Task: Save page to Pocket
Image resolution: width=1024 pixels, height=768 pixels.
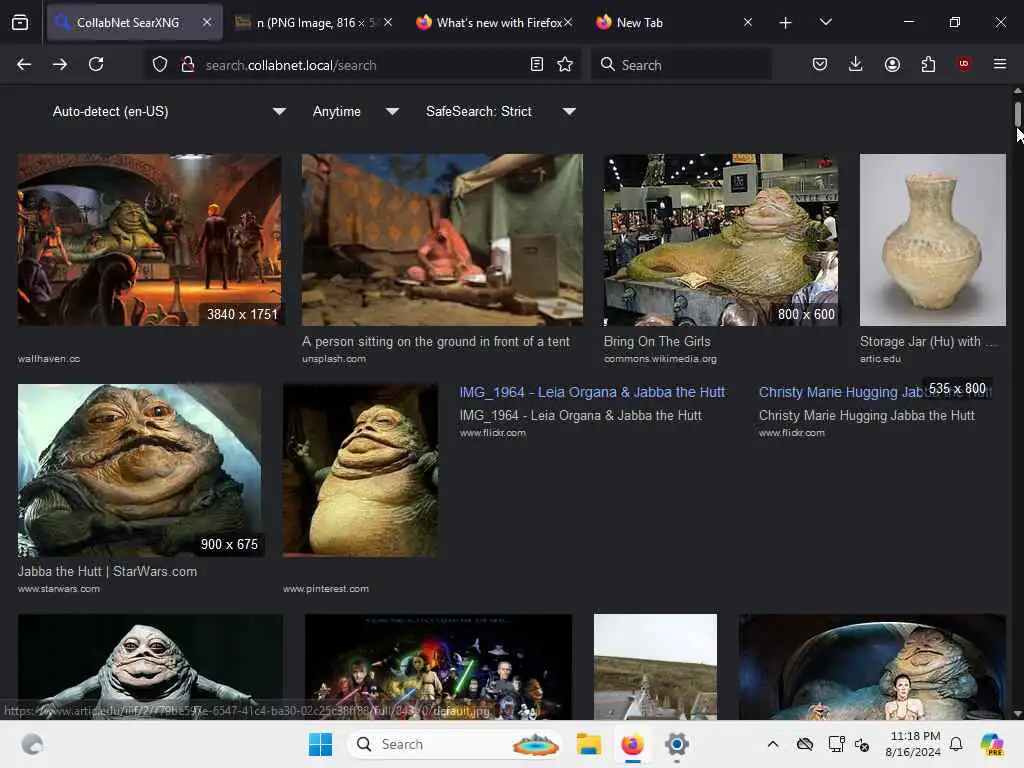Action: pos(820,64)
